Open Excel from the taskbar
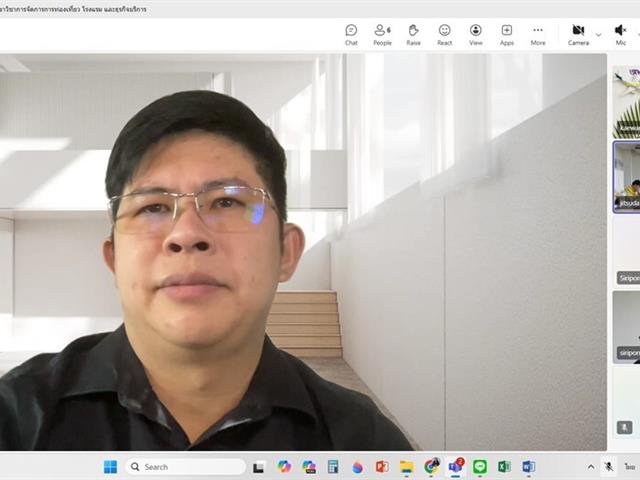 point(504,467)
